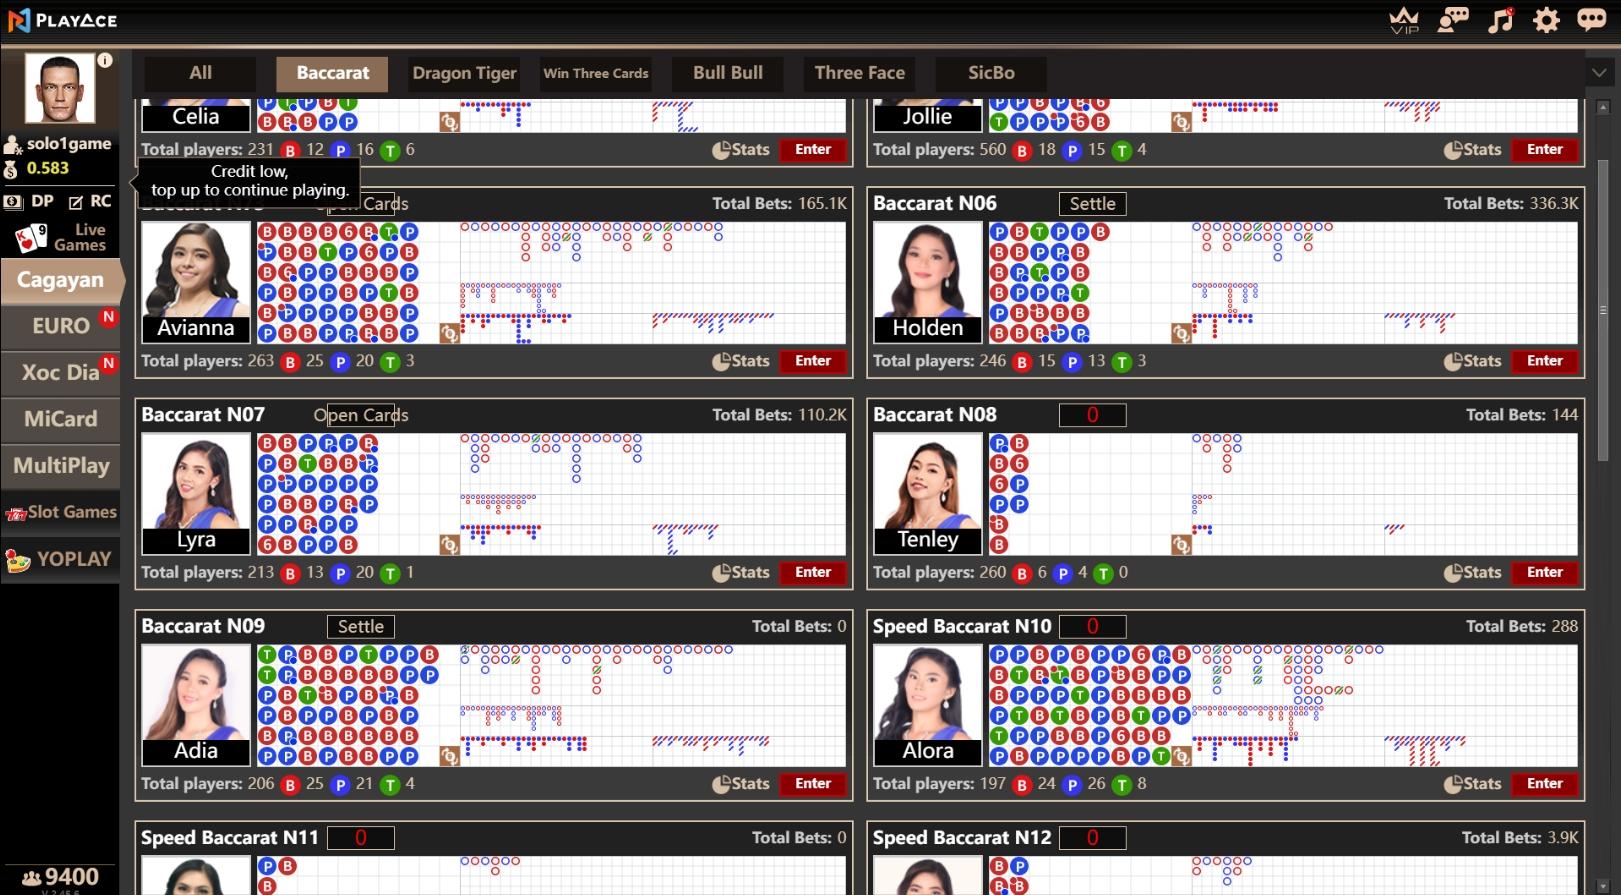Click the player profile avatar picture

pos(60,89)
